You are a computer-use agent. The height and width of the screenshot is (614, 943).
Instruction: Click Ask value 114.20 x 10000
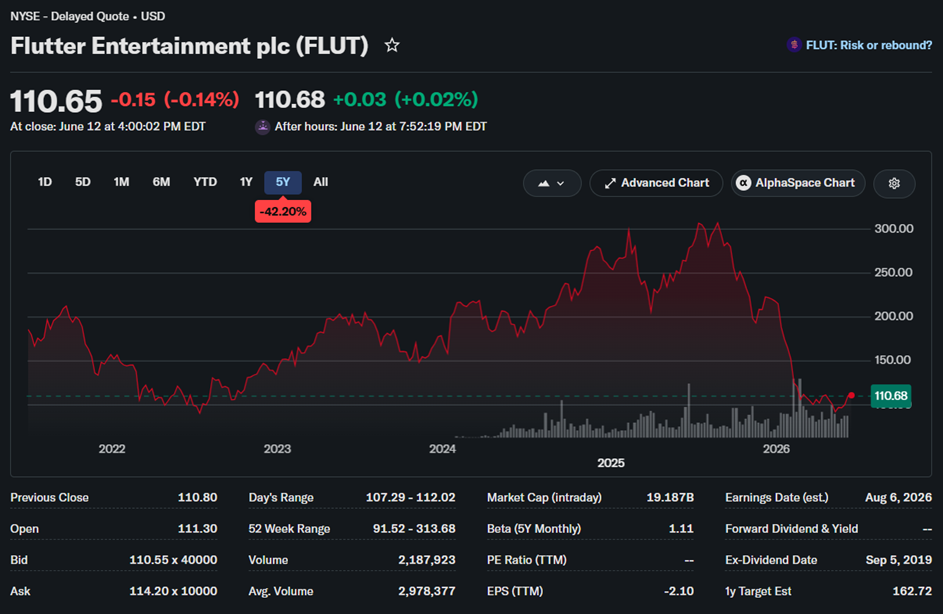173,592
